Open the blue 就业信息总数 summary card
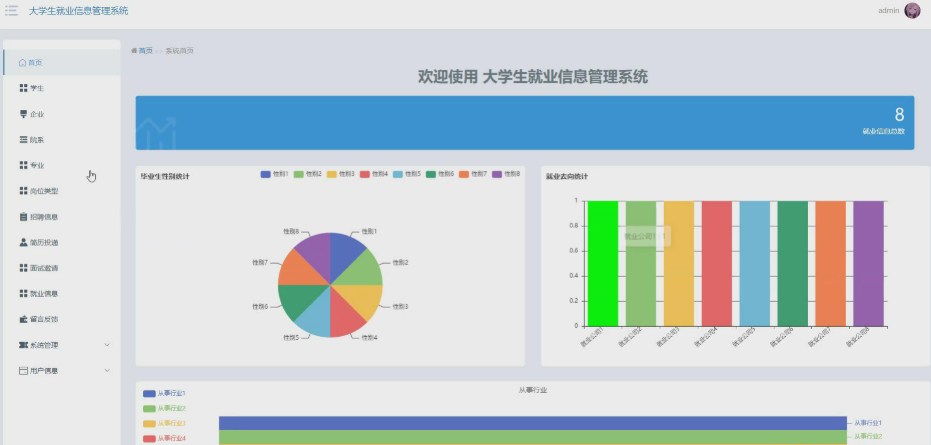Image resolution: width=931 pixels, height=445 pixels. pos(525,123)
